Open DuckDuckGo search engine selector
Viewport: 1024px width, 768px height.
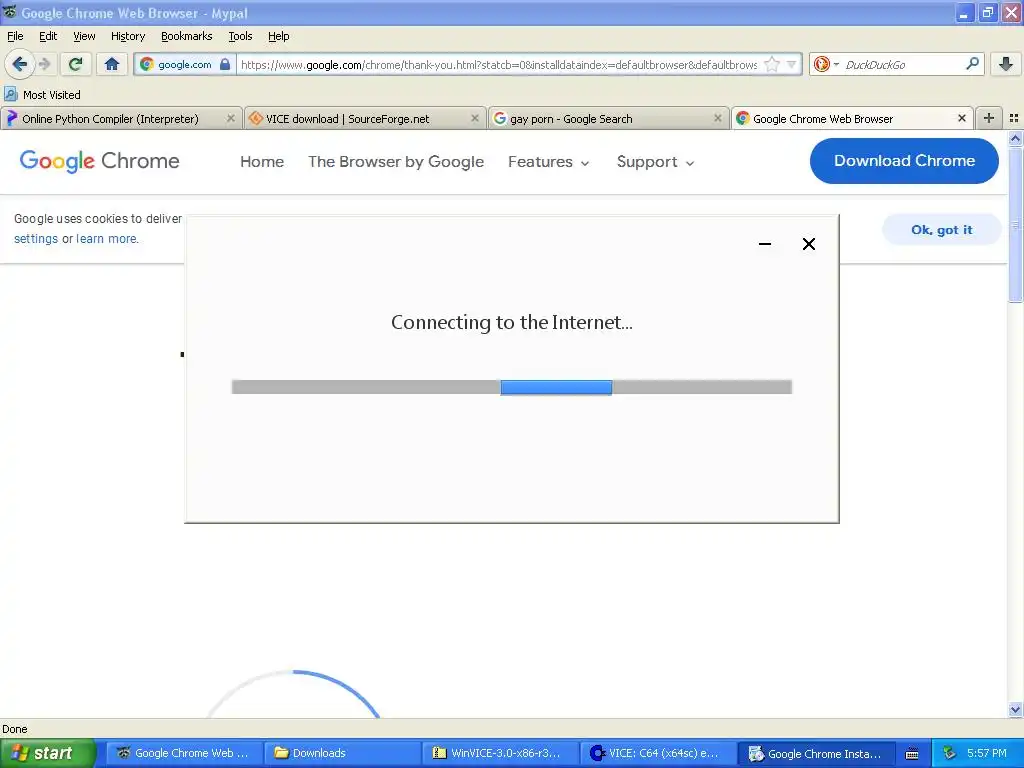(825, 64)
